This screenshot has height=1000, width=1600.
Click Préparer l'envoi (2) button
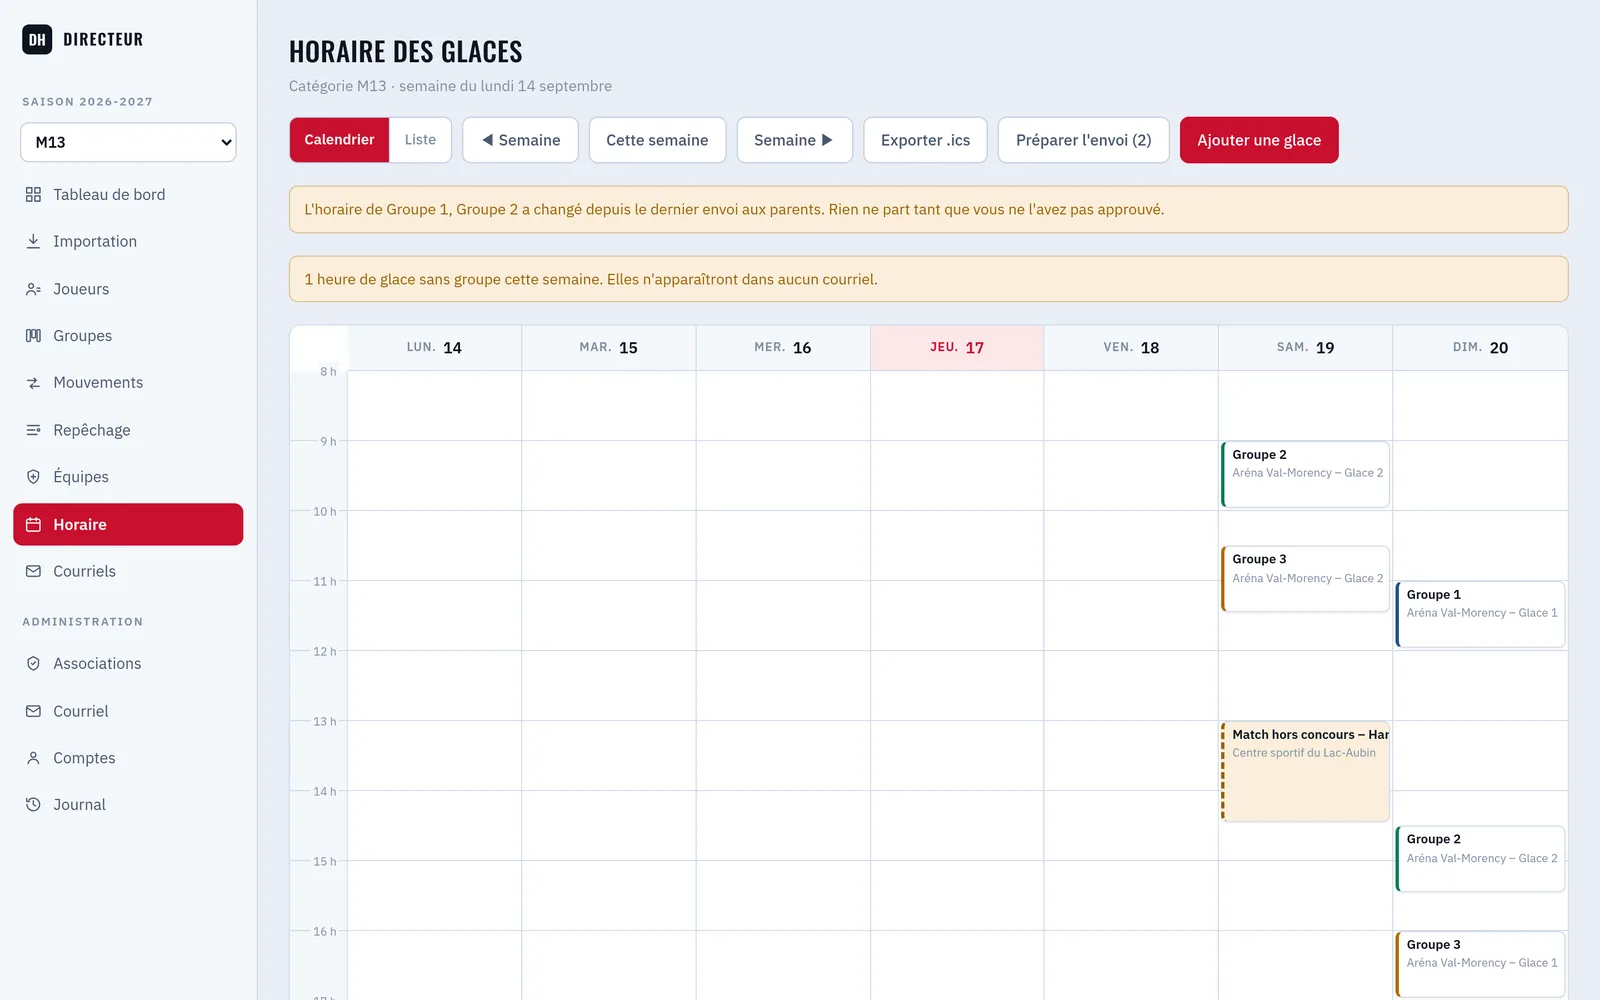tap(1083, 140)
